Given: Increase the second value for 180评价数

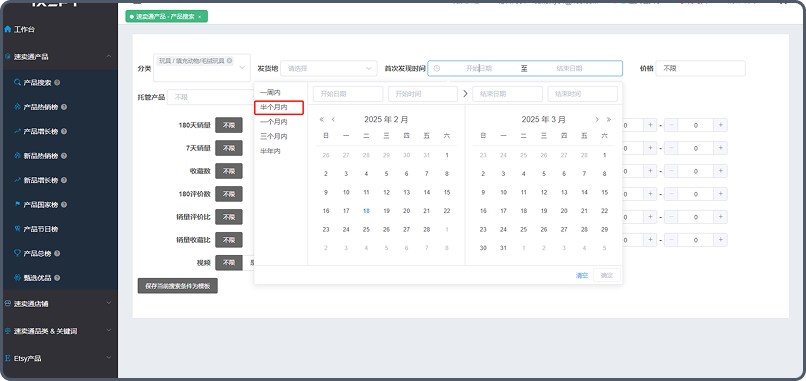Looking at the screenshot, I should pos(721,194).
